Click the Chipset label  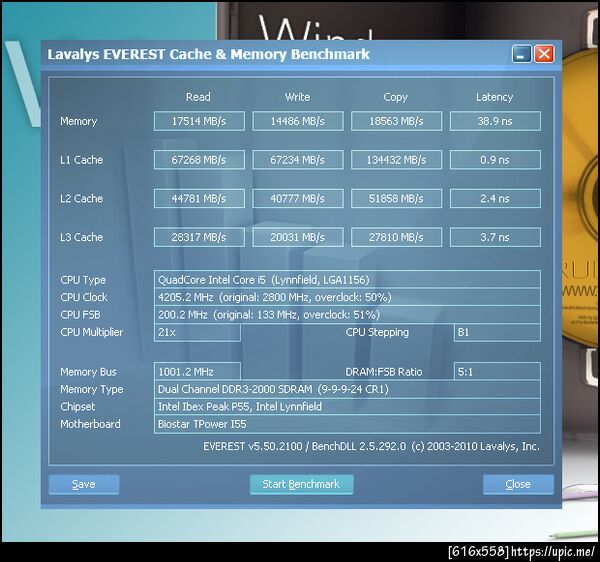78,407
